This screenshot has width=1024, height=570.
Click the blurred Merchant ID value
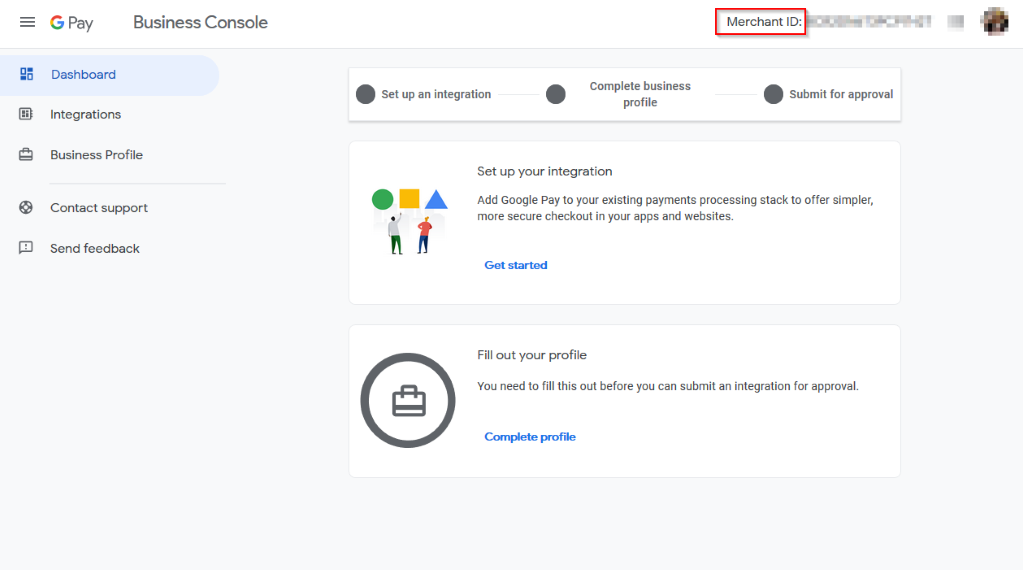coord(869,22)
